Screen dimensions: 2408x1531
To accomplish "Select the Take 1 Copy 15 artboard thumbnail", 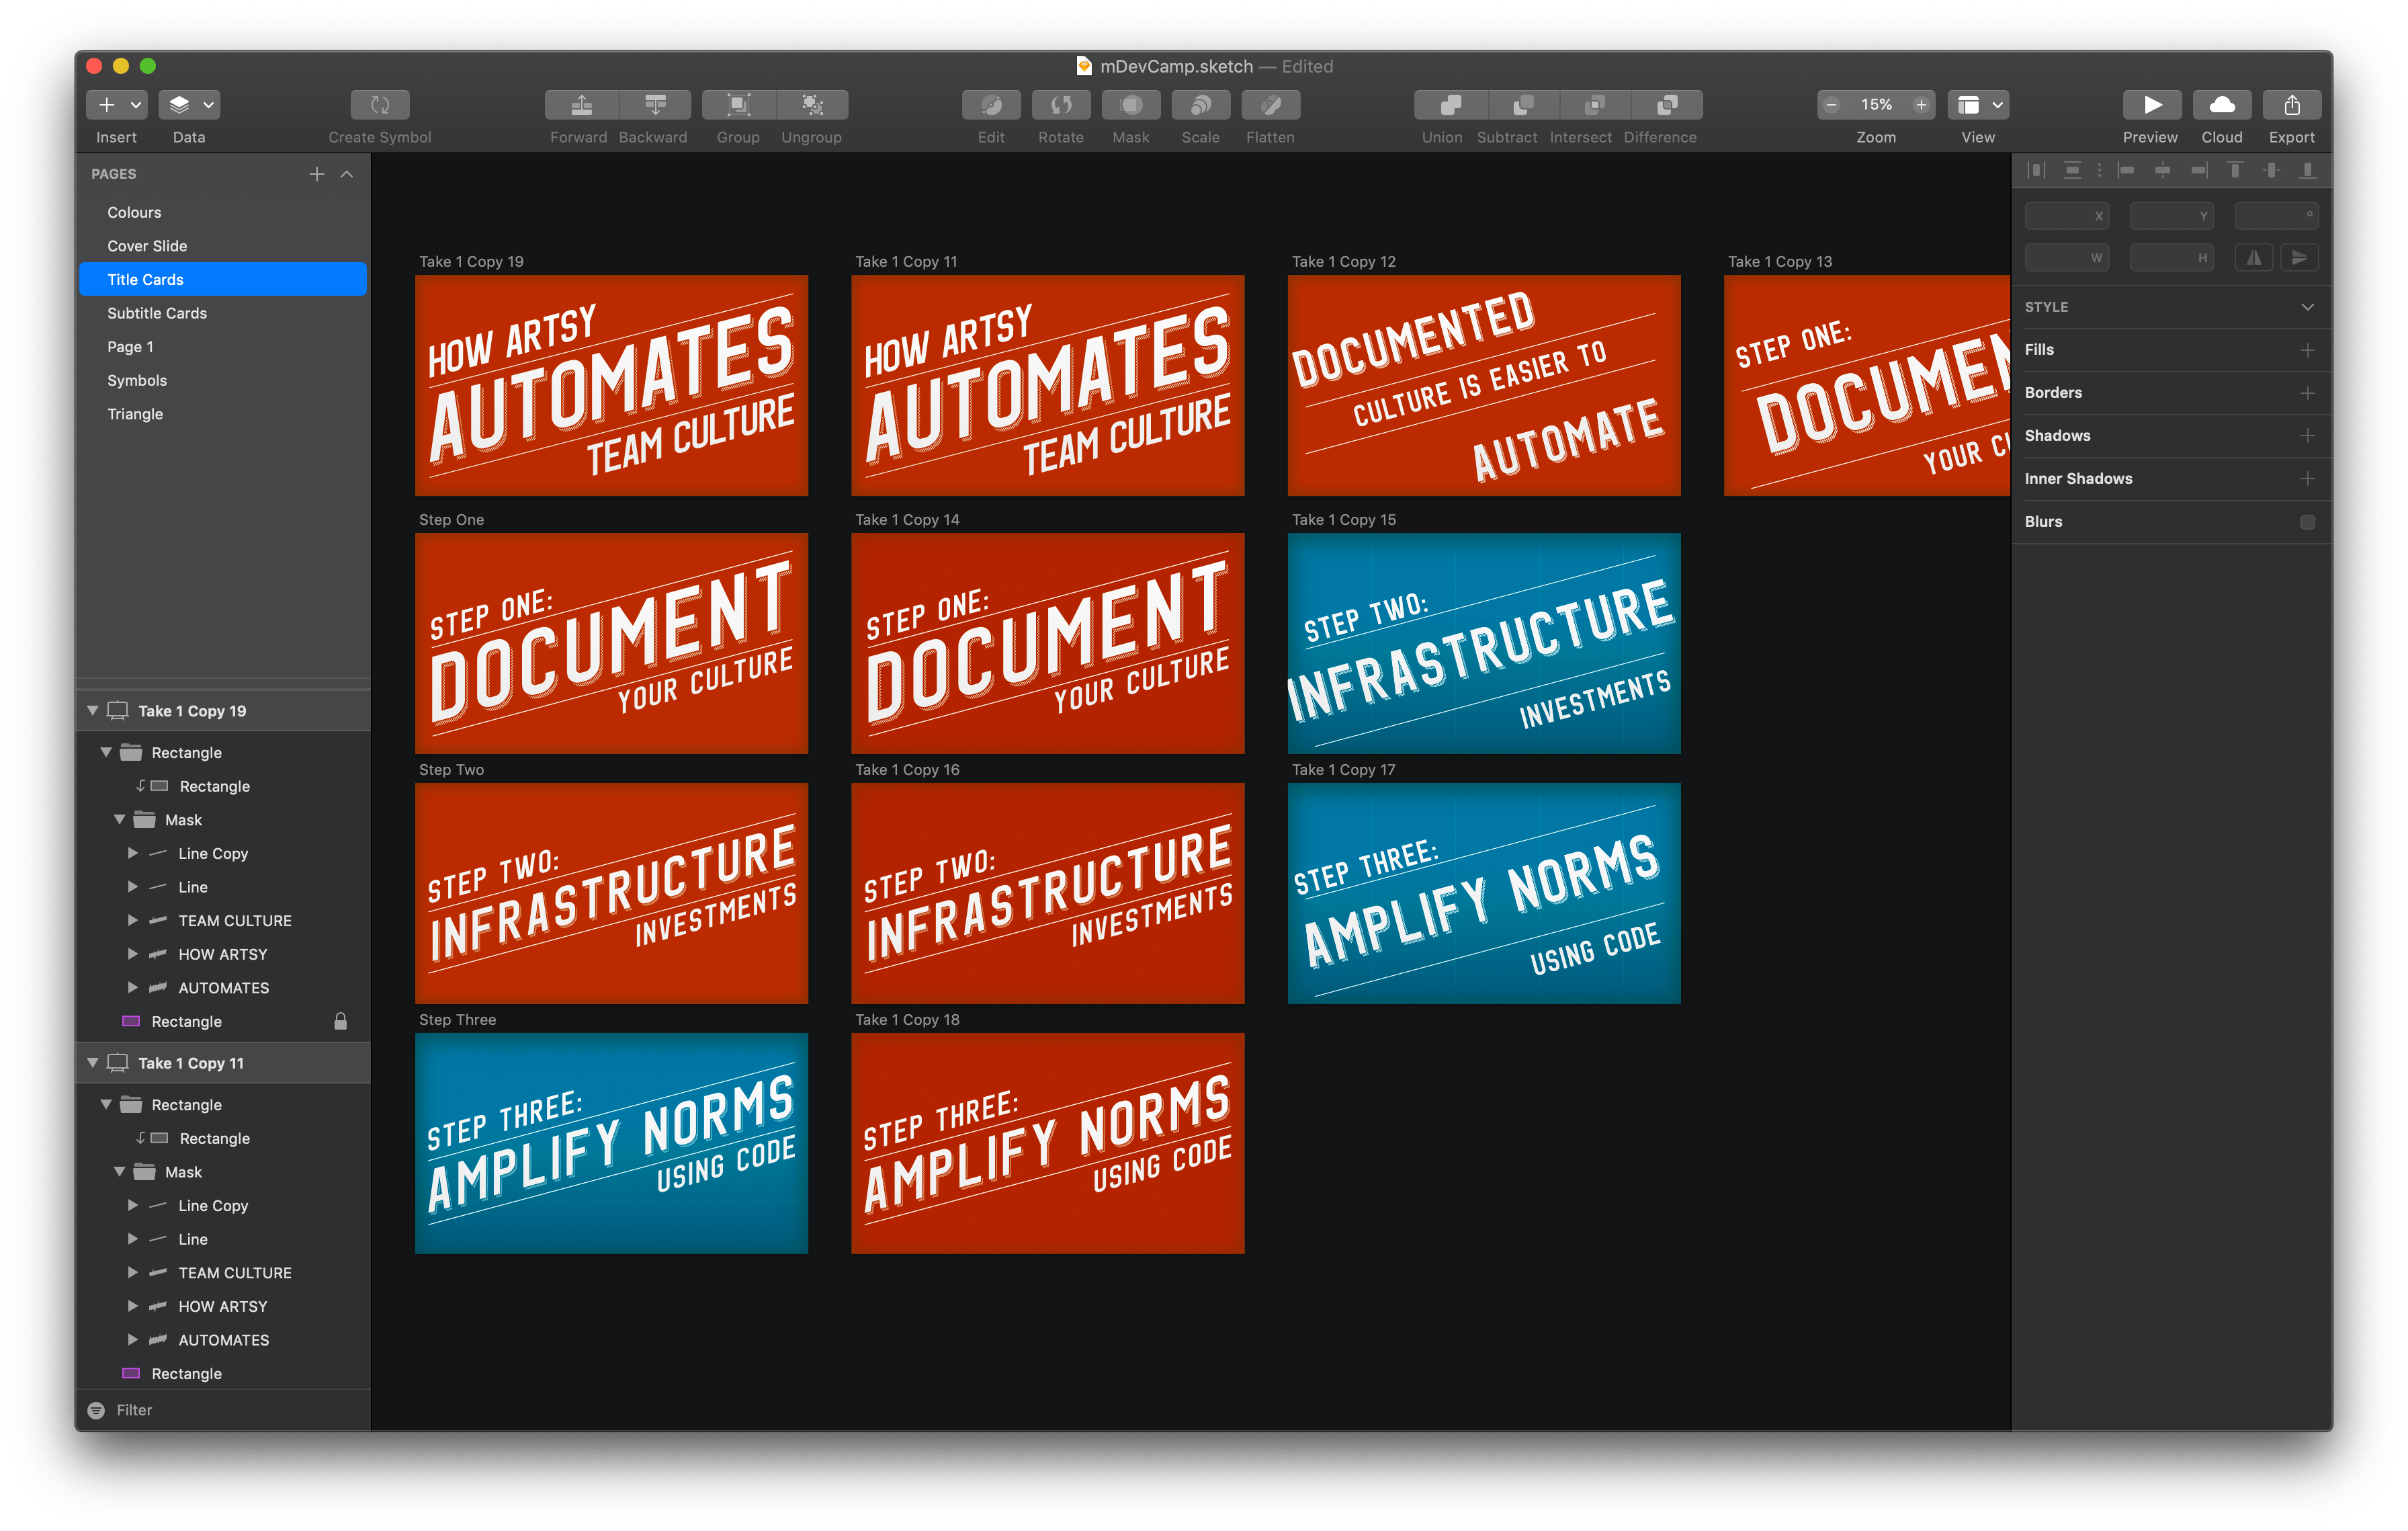I will [1484, 643].
